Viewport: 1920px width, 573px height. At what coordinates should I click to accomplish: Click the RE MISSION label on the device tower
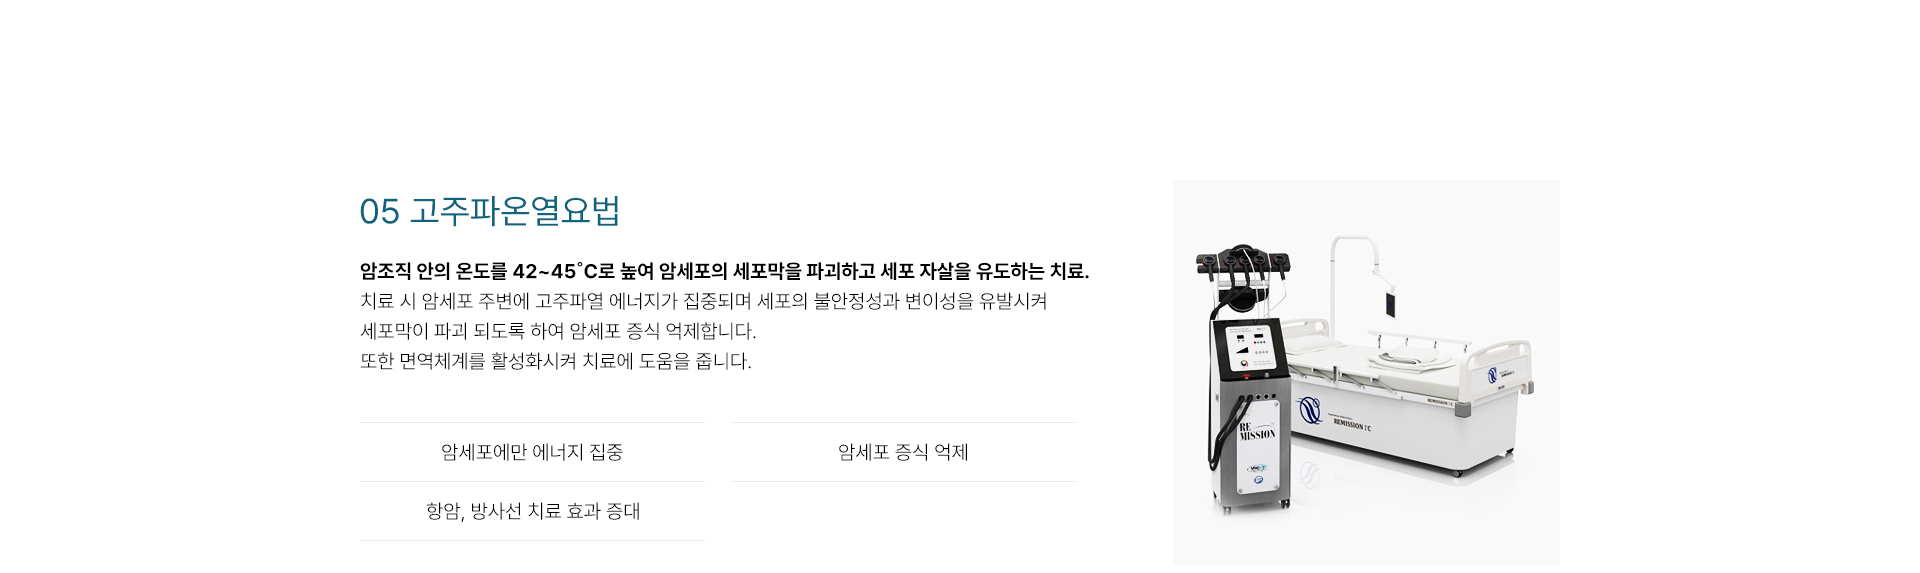[1257, 431]
